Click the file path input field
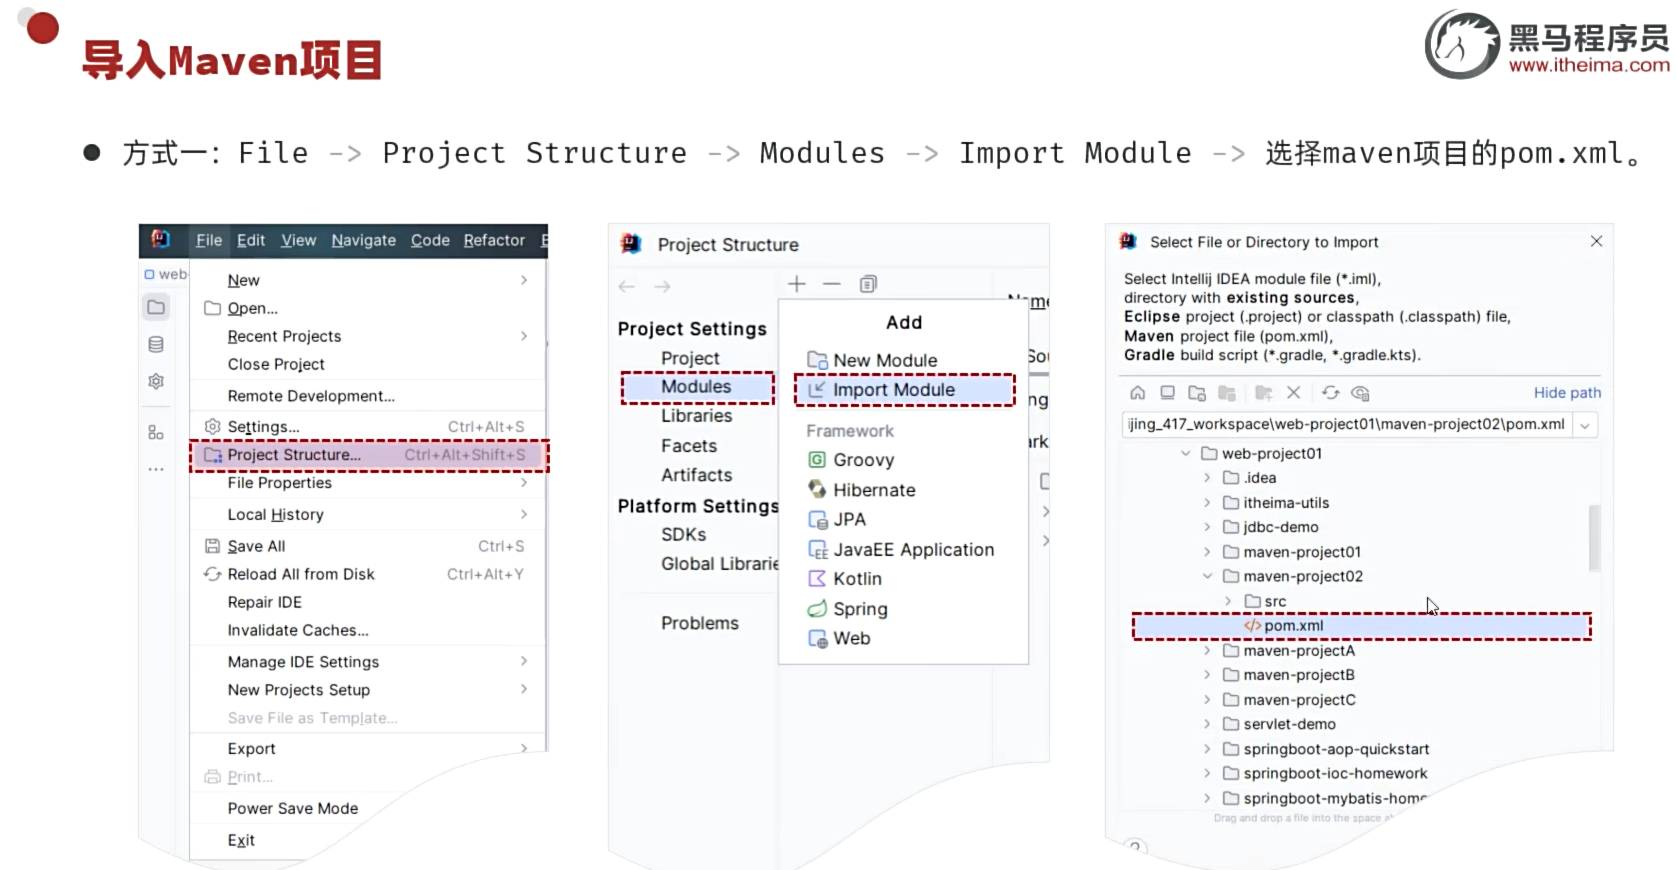This screenshot has width=1676, height=870. (x=1346, y=425)
